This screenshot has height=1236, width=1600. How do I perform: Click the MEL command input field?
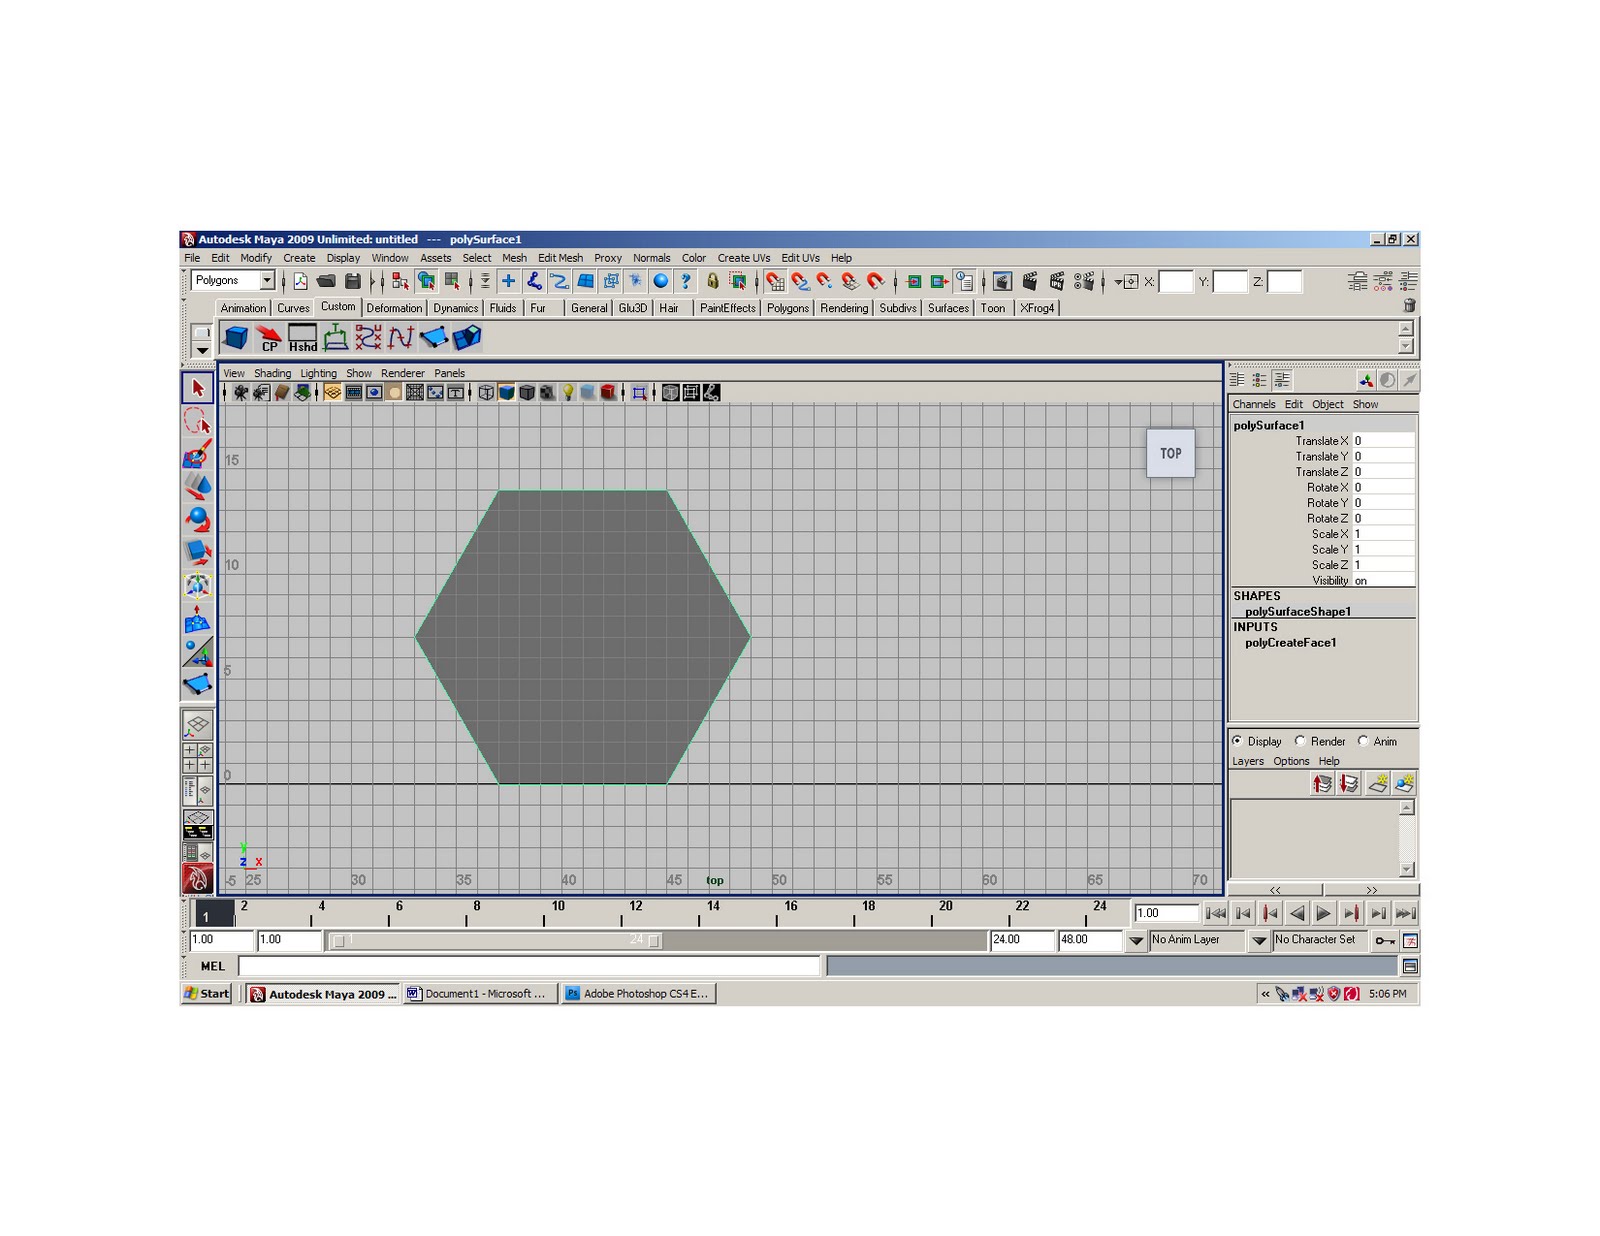pyautogui.click(x=529, y=966)
